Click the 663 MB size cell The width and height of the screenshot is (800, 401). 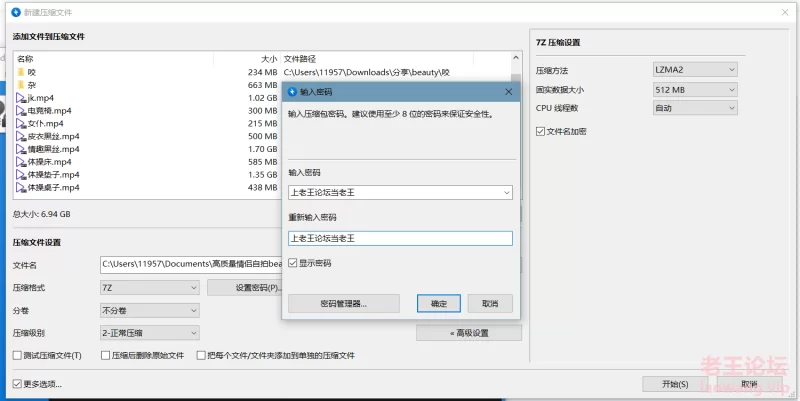point(263,85)
